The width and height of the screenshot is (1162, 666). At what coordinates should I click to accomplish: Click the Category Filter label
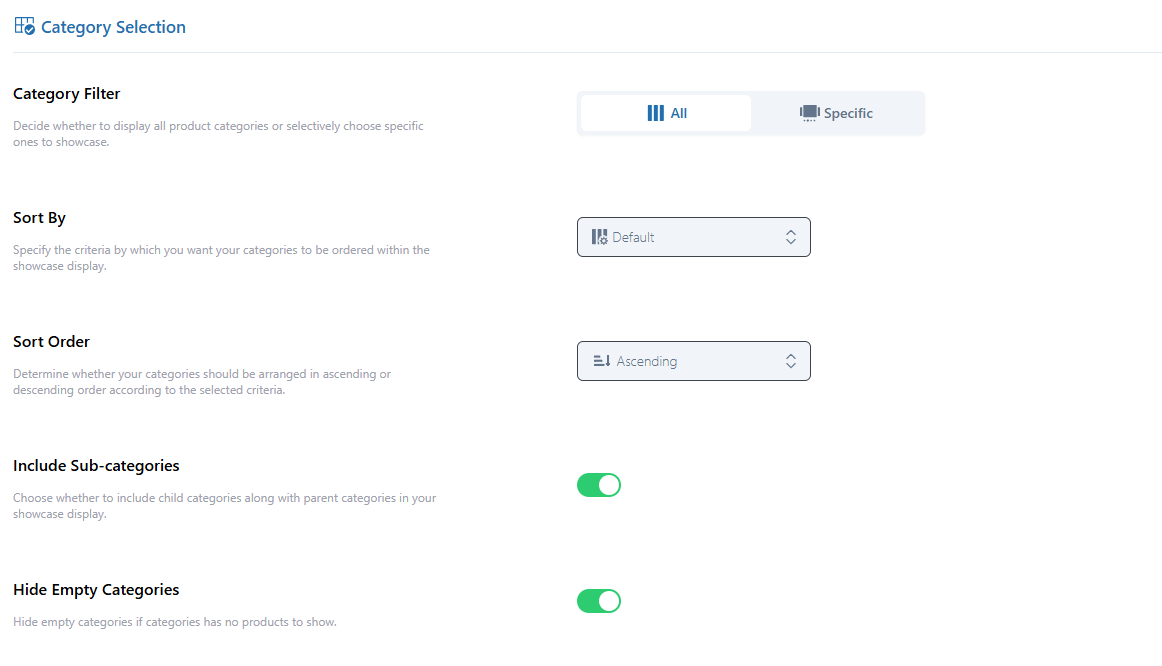pos(67,94)
